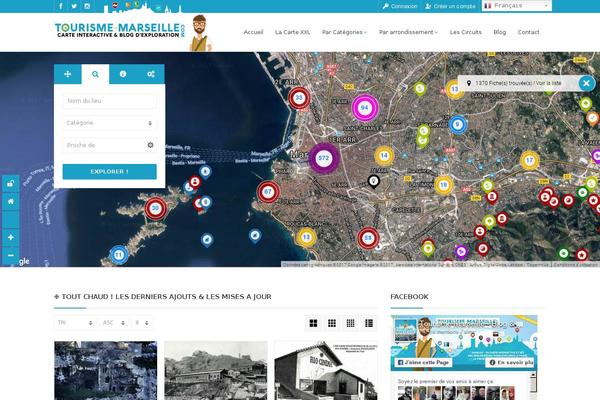Click the black location pin marker

(x=373, y=181)
